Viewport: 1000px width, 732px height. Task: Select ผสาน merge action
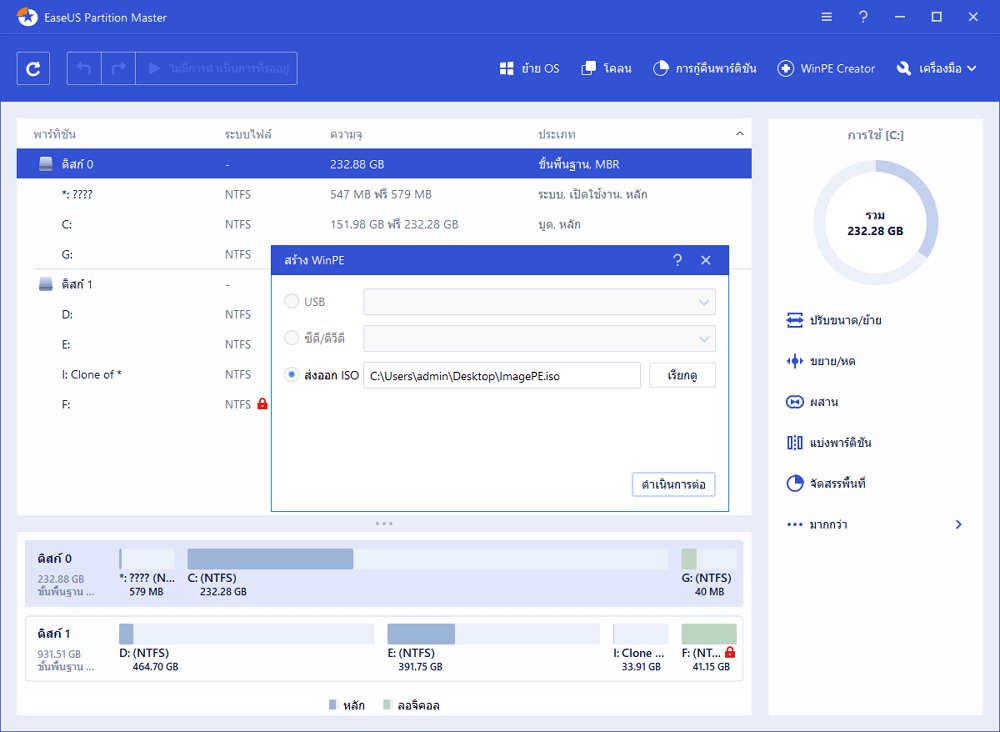[812, 402]
